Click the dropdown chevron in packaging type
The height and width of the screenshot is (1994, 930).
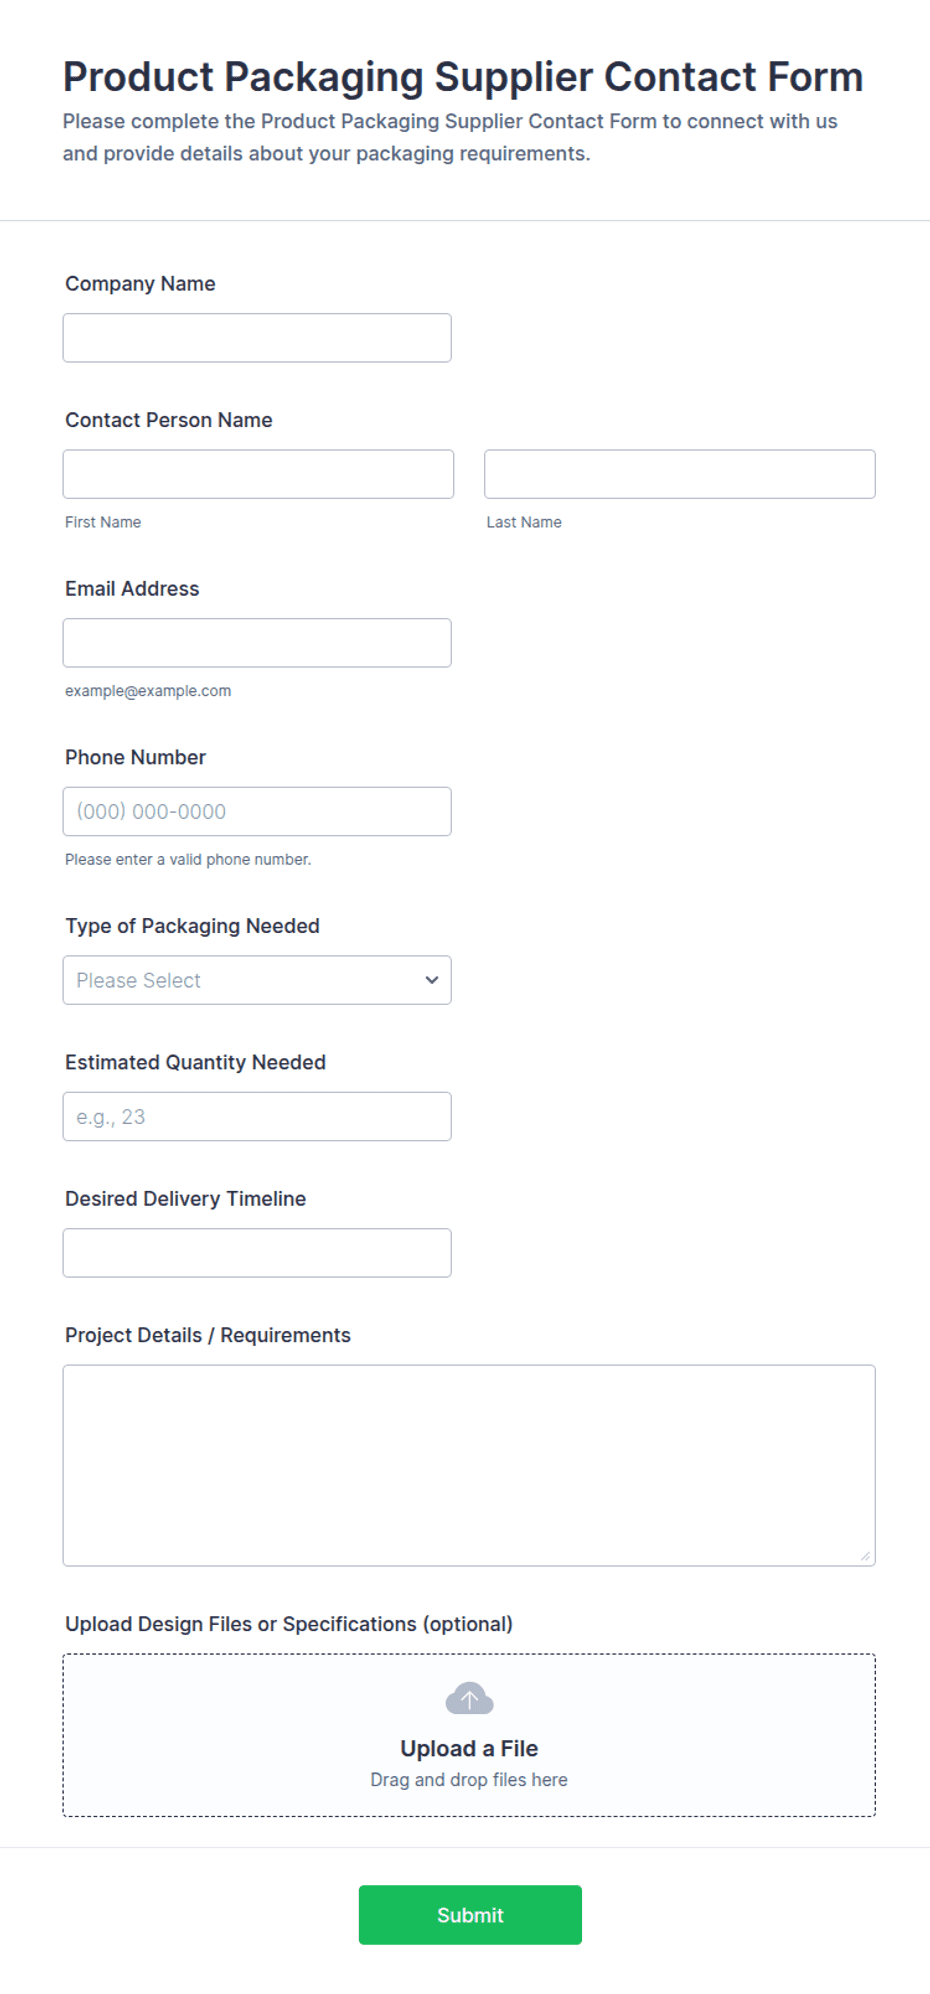[432, 980]
